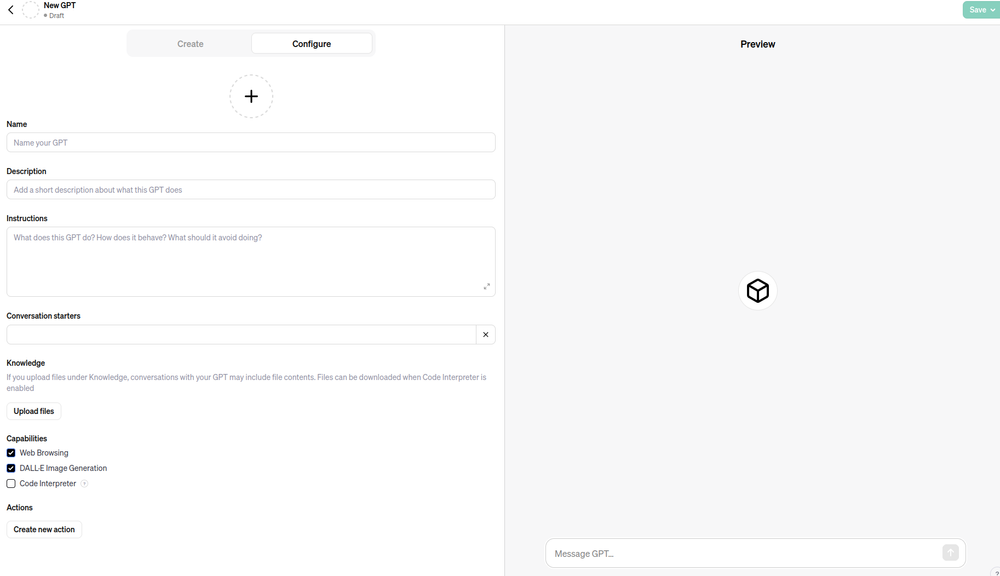Focus the Name your GPT field

pos(251,142)
